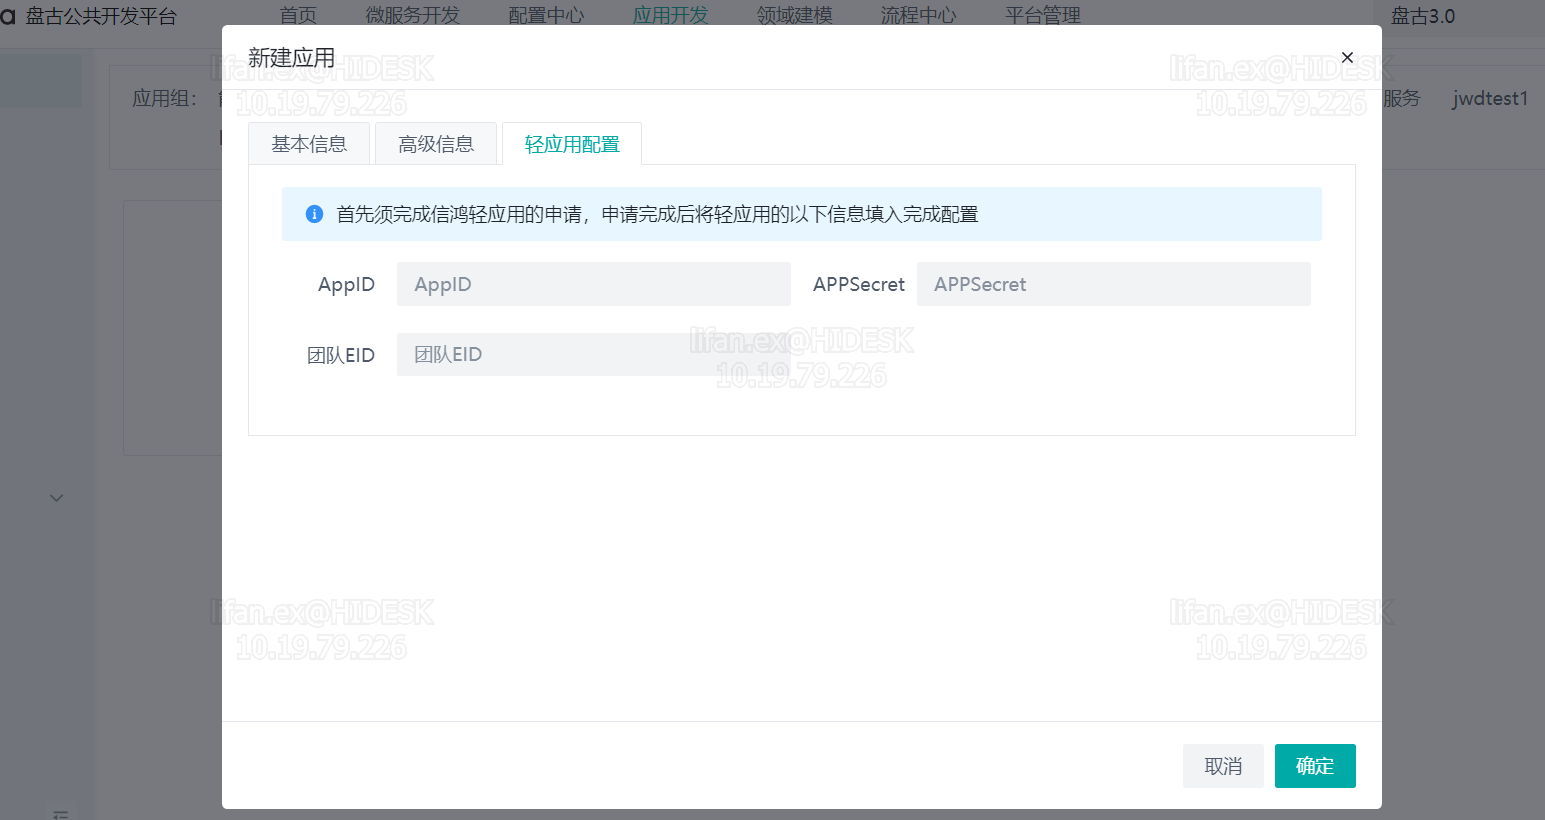Screen dimensions: 1545x820
Task: Click the 盘古公共开发平台 logo title
Action: (101, 16)
